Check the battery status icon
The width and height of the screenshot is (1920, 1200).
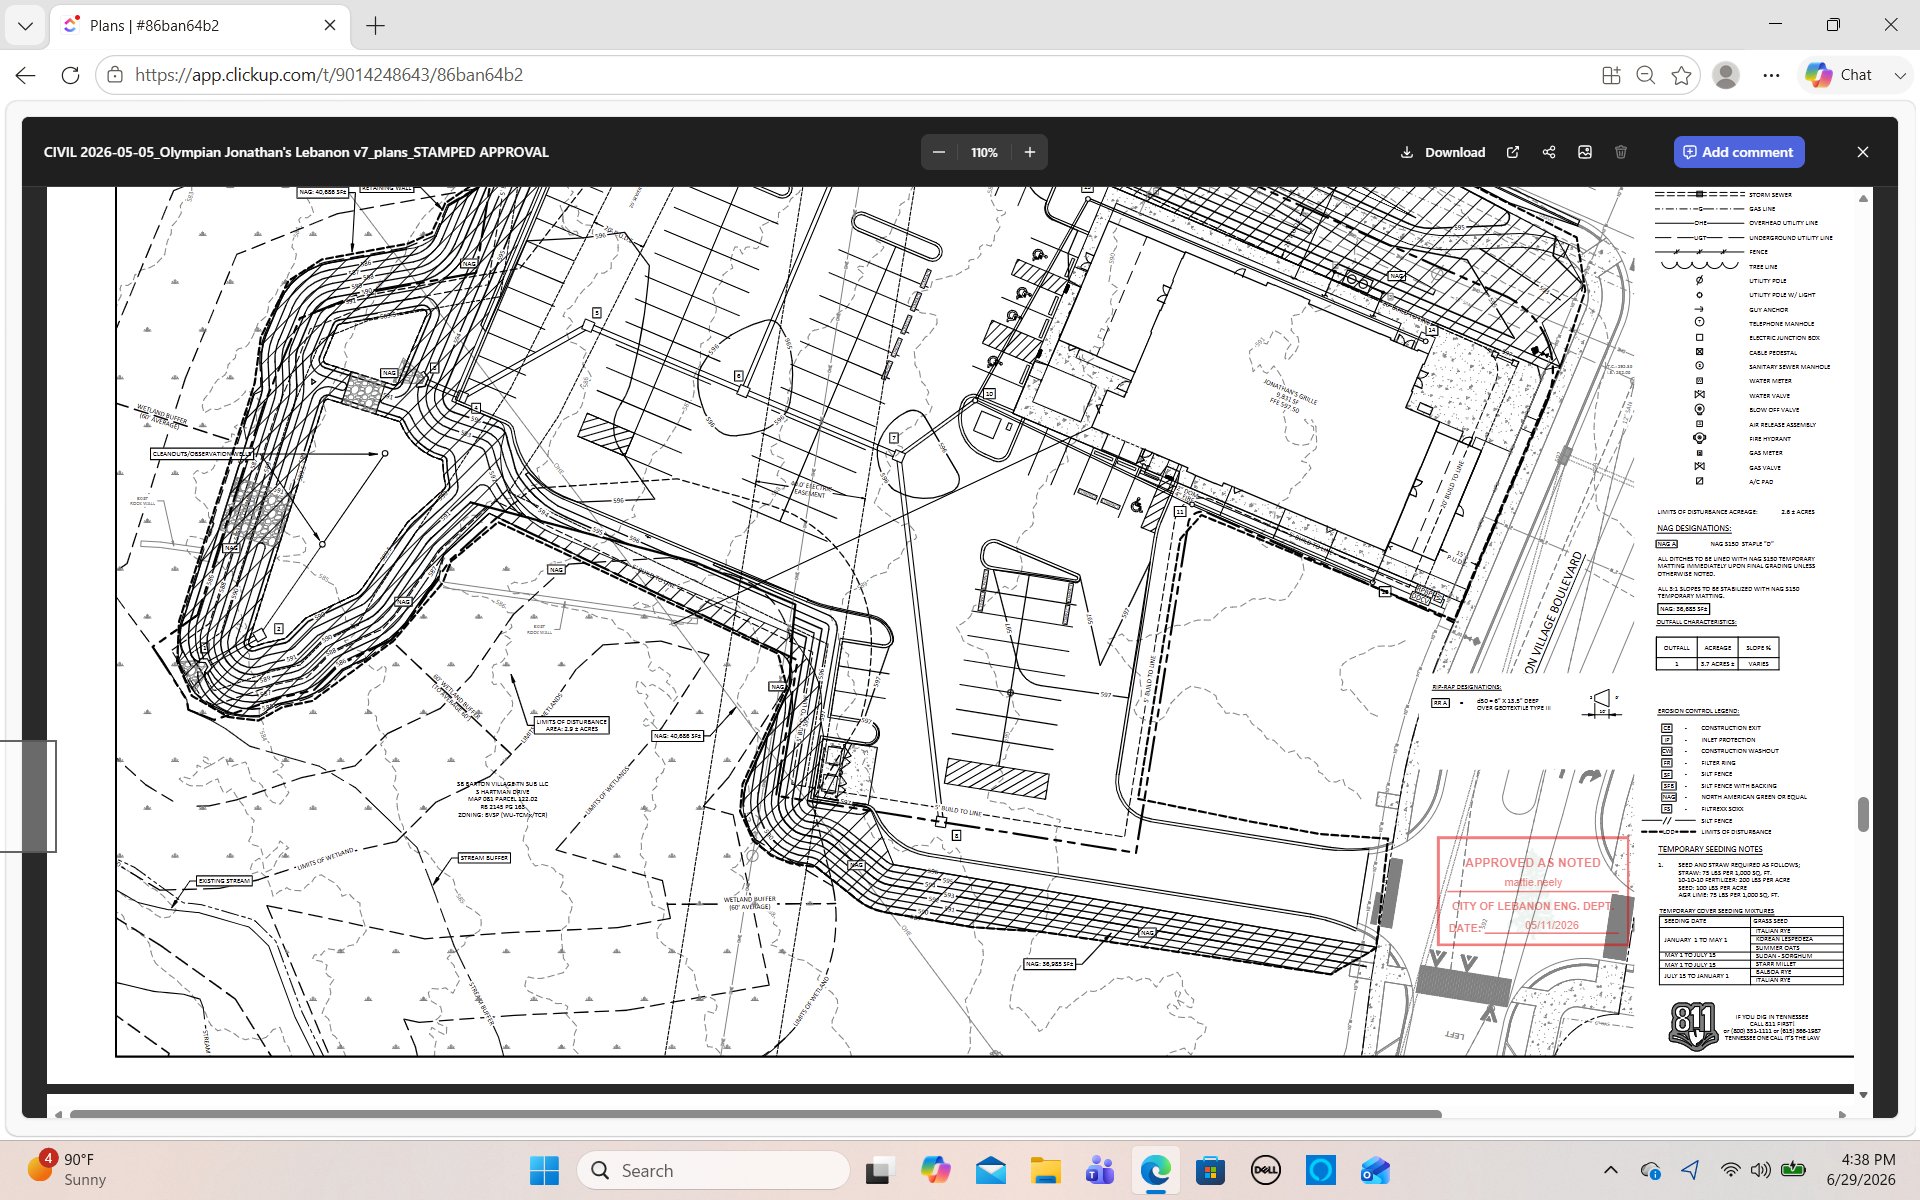click(1793, 1170)
